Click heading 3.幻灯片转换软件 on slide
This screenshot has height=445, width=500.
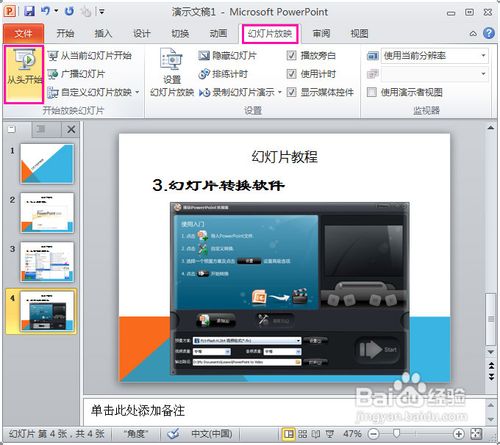[x=218, y=185]
